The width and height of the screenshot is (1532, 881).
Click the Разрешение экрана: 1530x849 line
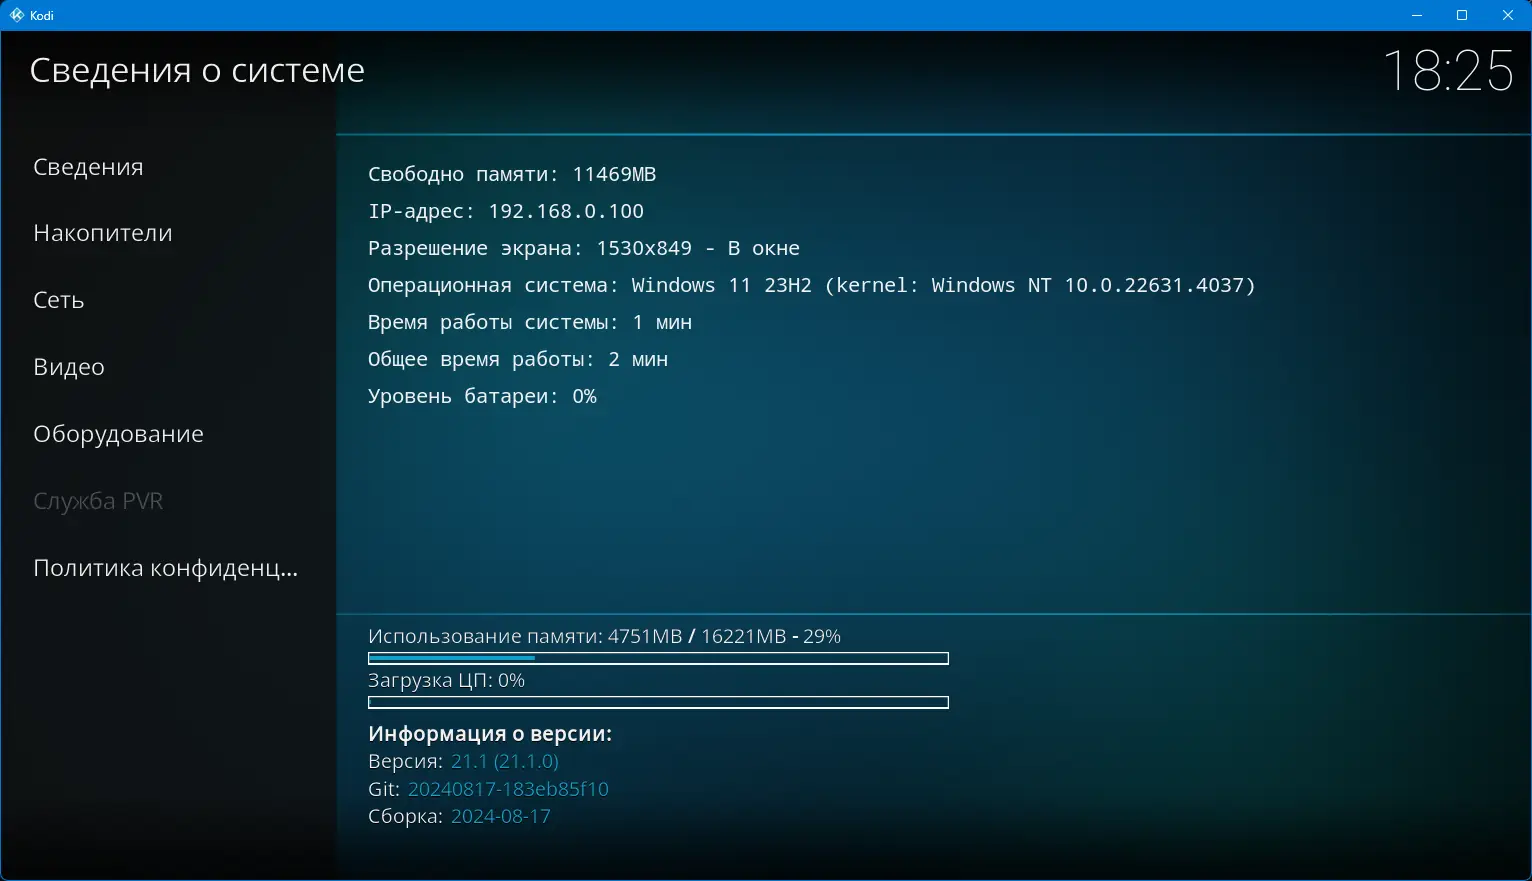pos(584,248)
